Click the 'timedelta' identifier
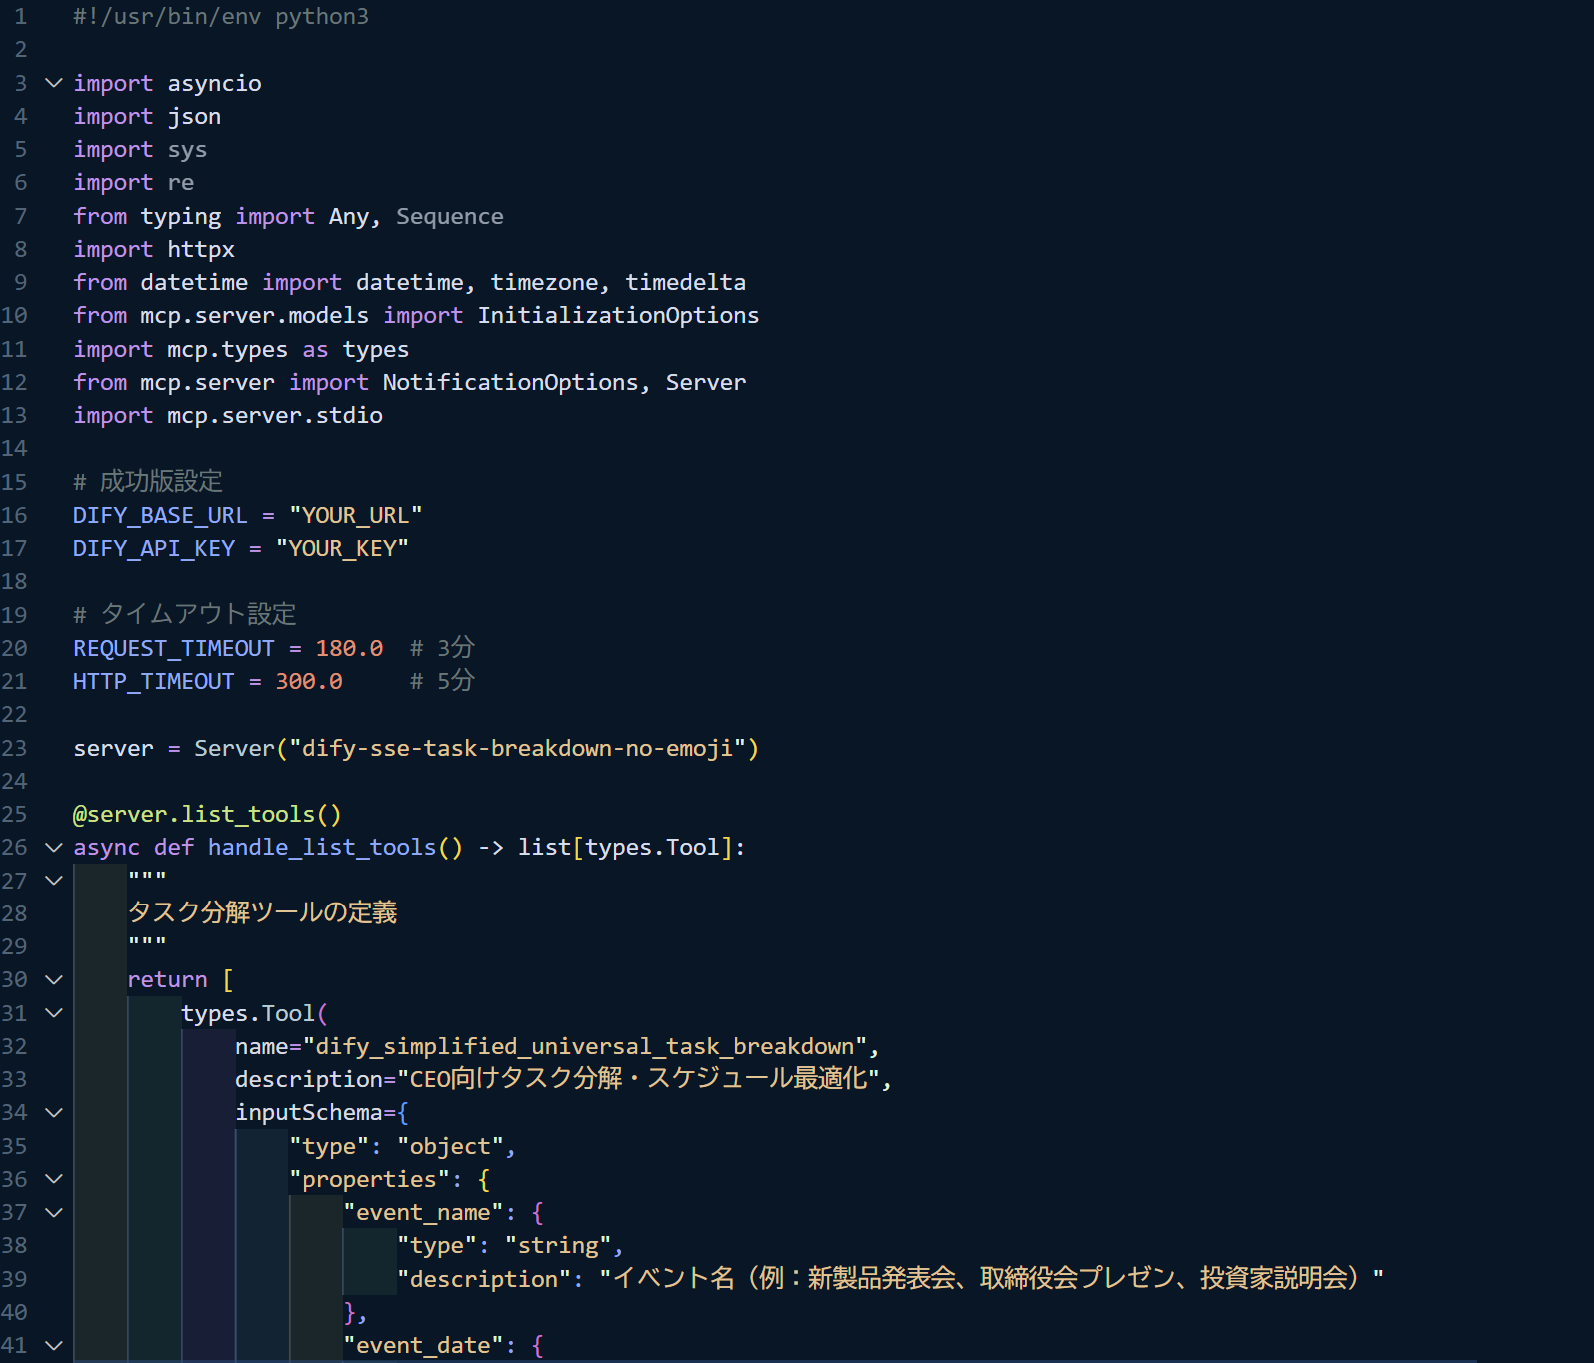1594x1363 pixels. pos(686,282)
